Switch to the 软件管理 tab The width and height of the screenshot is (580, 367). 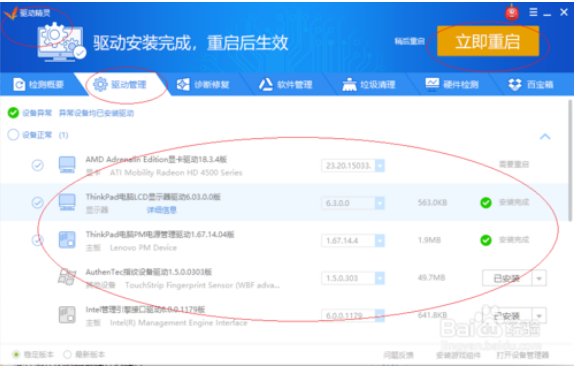tap(286, 85)
